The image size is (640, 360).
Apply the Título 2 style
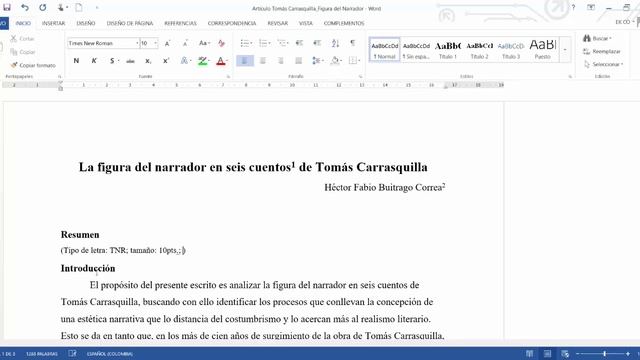[480, 50]
